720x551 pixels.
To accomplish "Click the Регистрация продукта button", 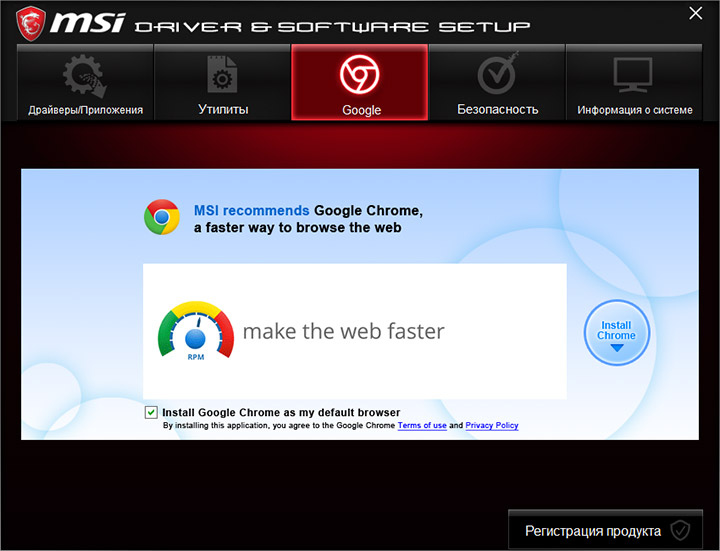I will pos(605,531).
